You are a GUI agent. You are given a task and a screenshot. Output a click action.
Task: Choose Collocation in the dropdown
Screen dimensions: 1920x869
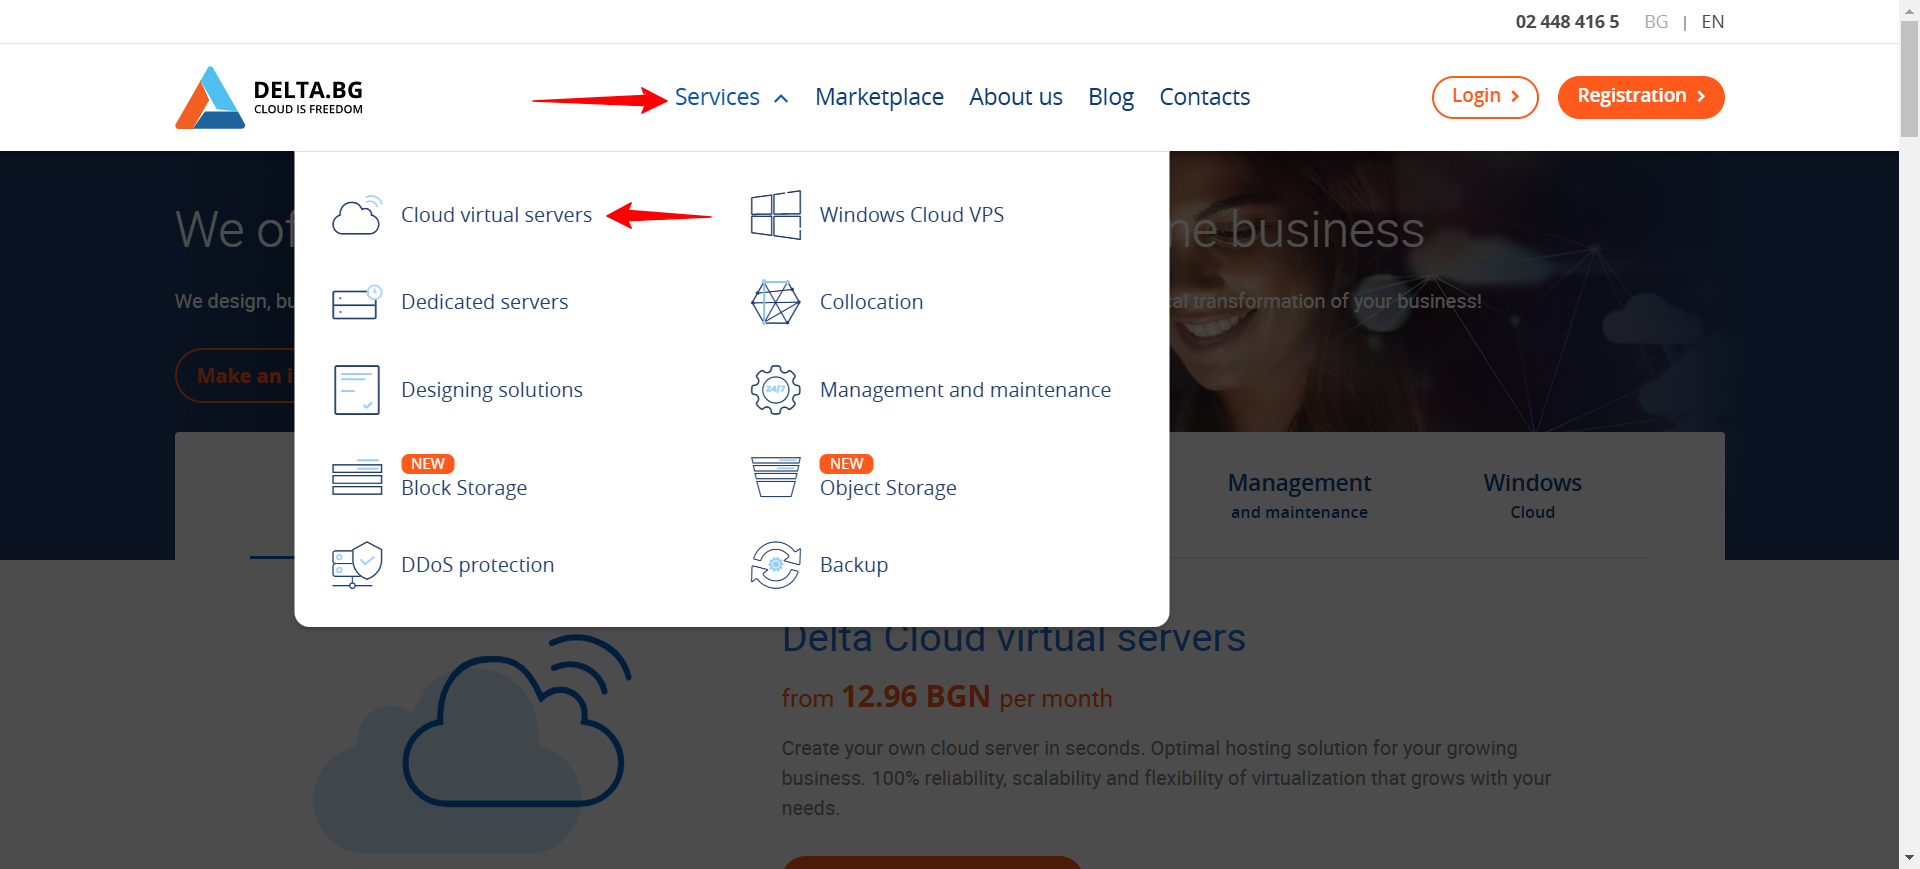coord(872,302)
